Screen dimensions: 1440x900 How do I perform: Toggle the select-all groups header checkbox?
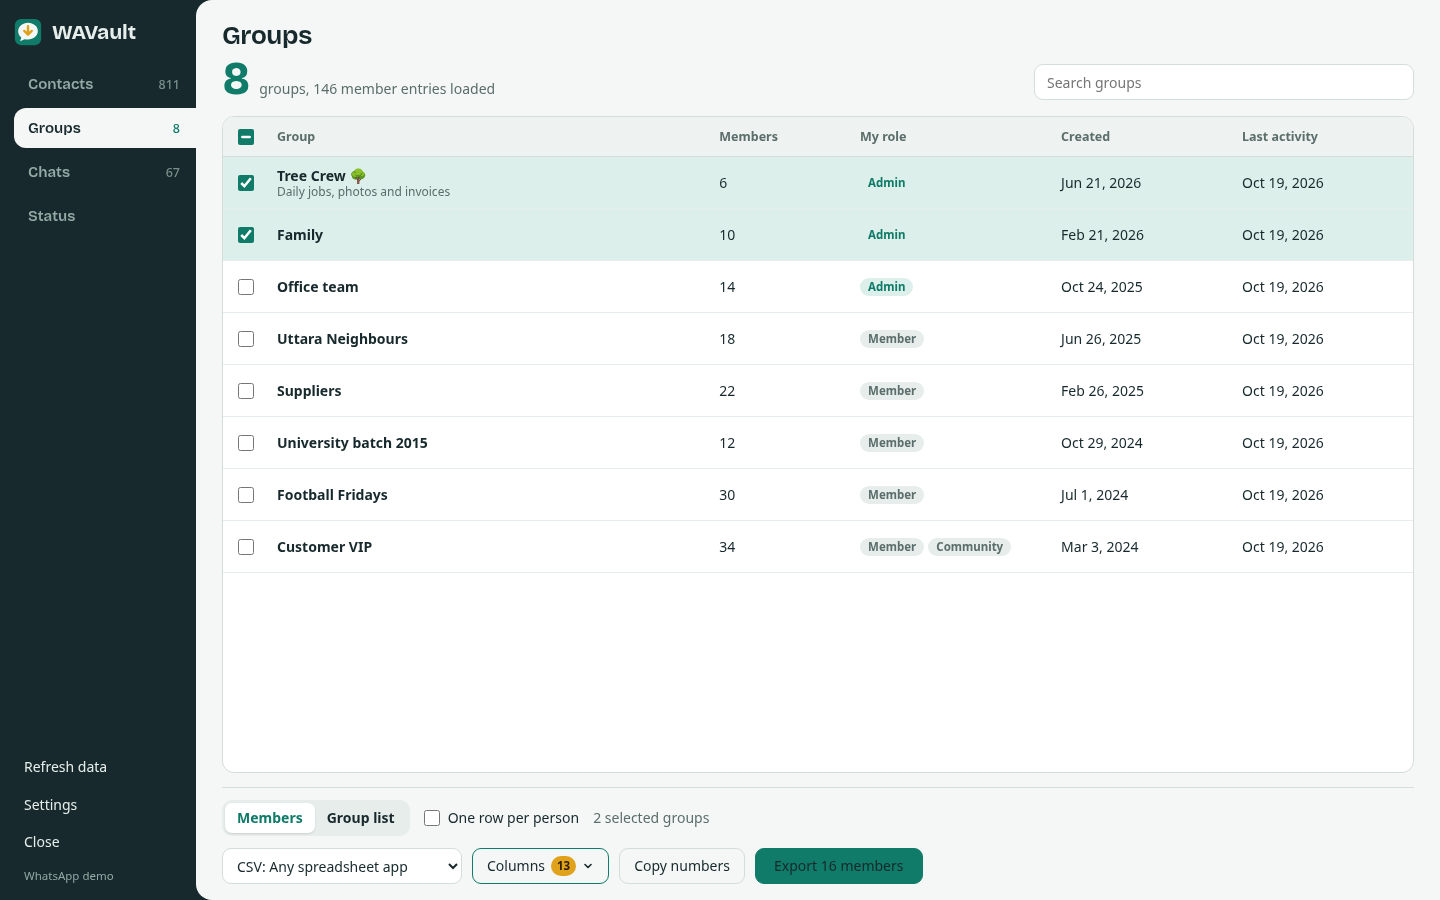[x=246, y=137]
